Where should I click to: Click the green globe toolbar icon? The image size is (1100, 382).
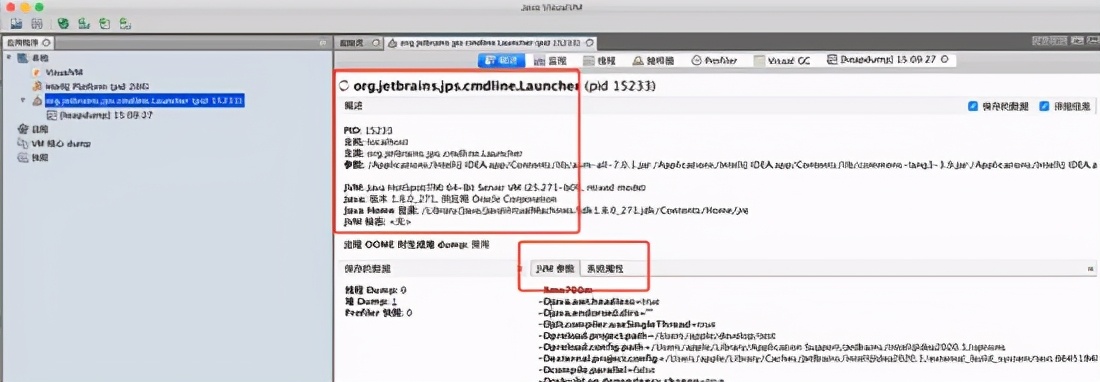click(x=63, y=23)
